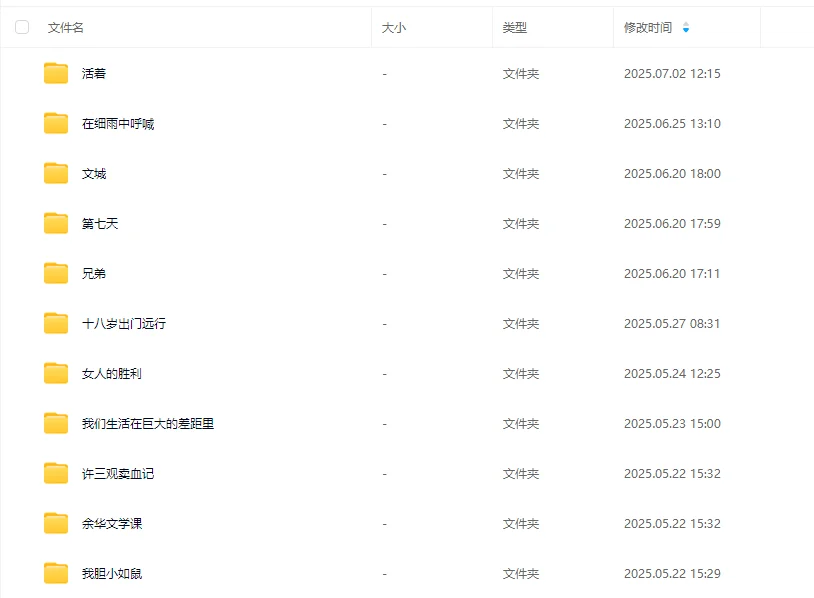
Task: Click the date 2025.05.24 12:25
Action: [672, 374]
